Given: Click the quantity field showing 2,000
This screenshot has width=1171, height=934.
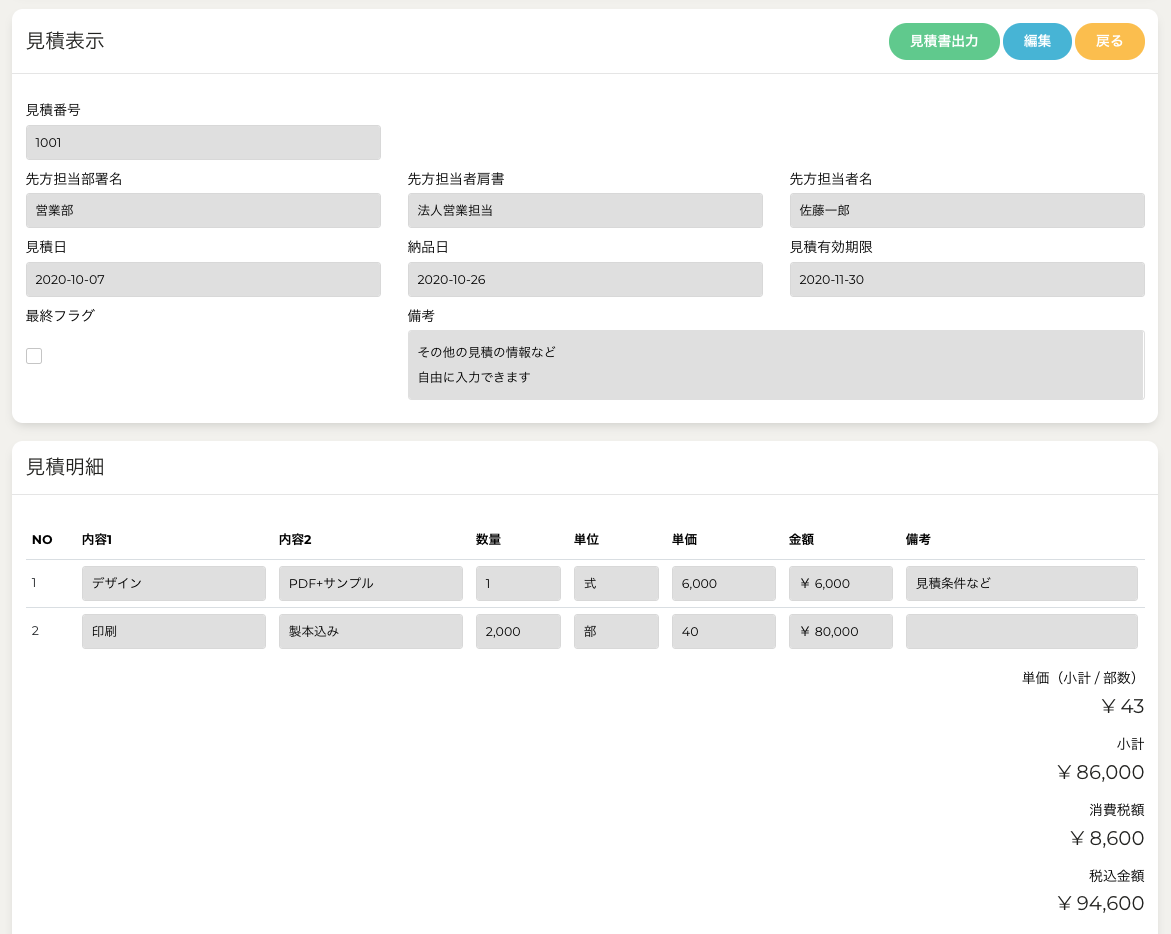Looking at the screenshot, I should (518, 632).
